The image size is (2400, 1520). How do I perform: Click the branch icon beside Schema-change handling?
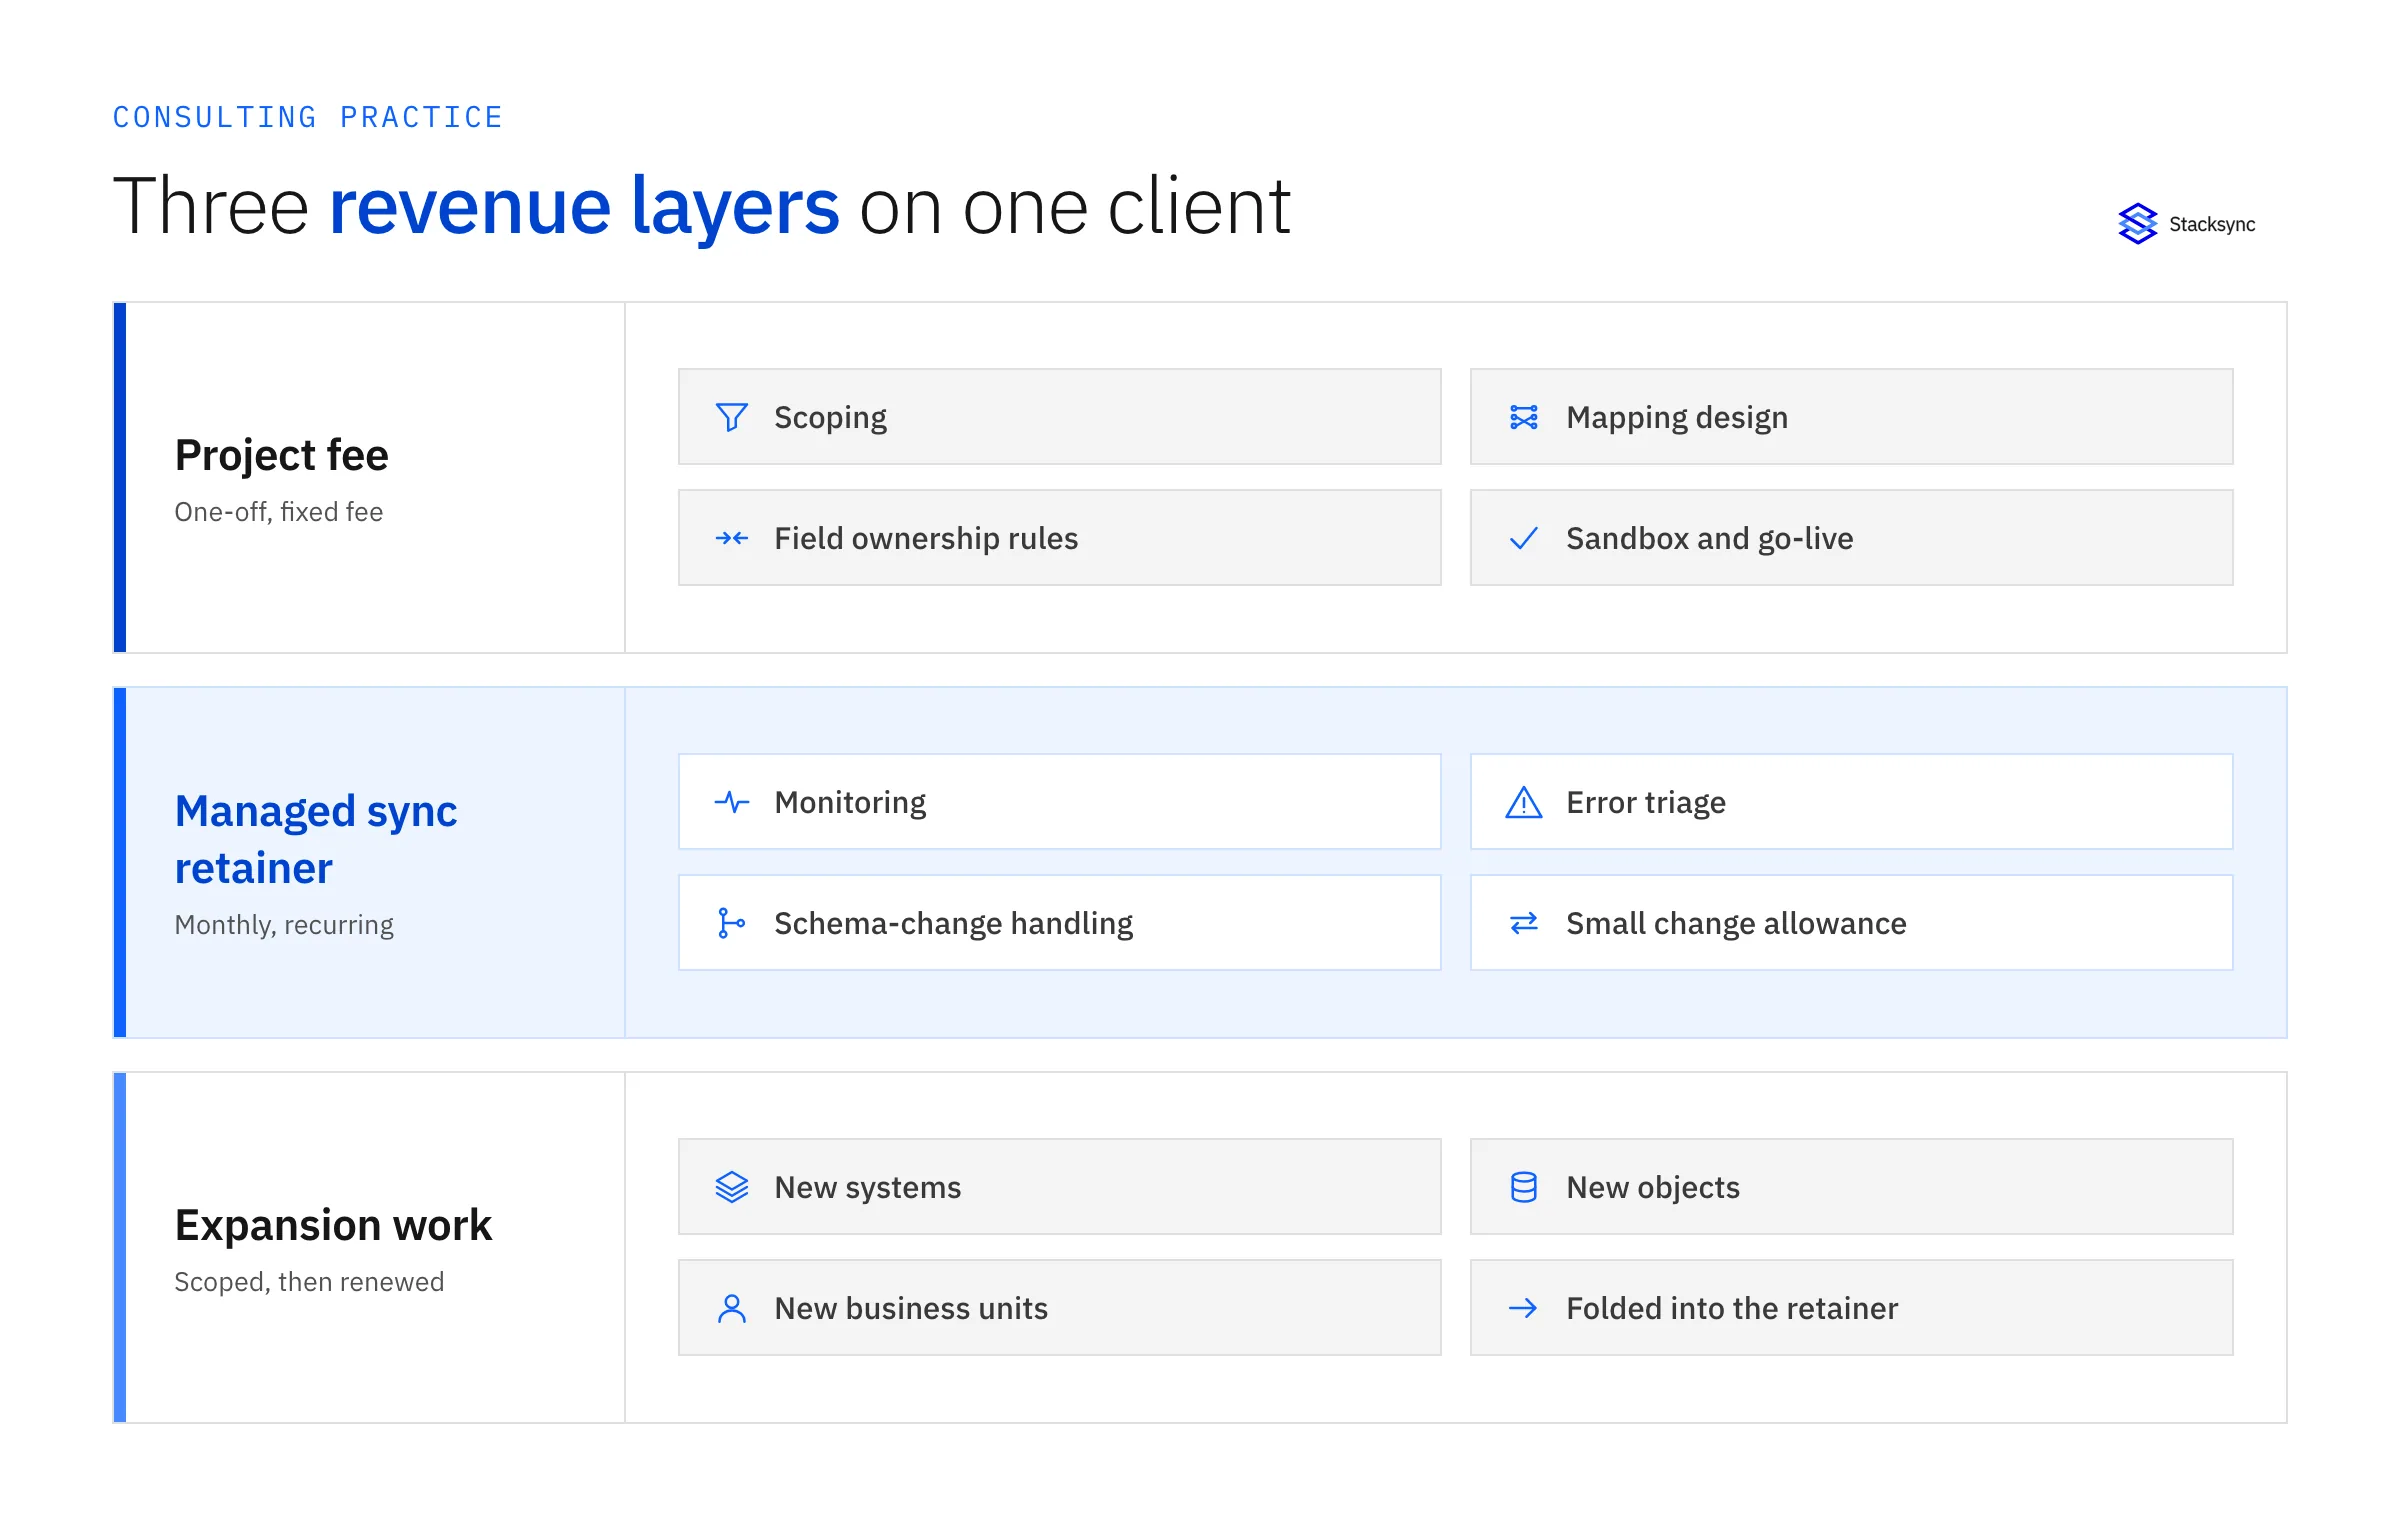[x=731, y=923]
